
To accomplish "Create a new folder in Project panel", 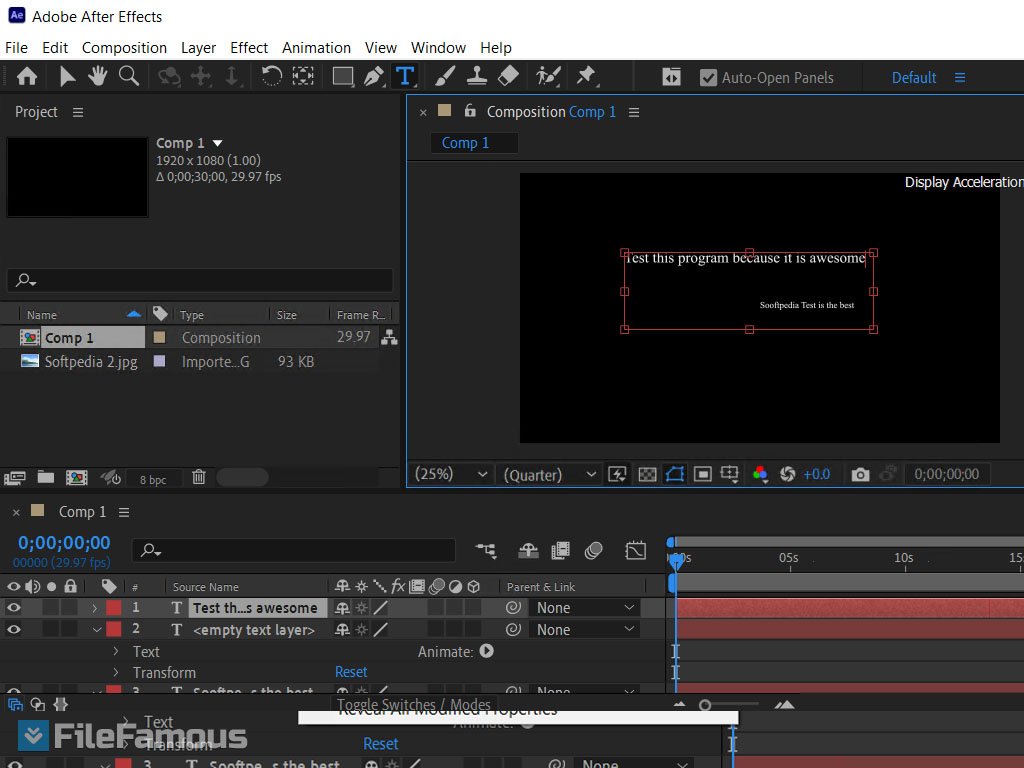I will point(46,477).
